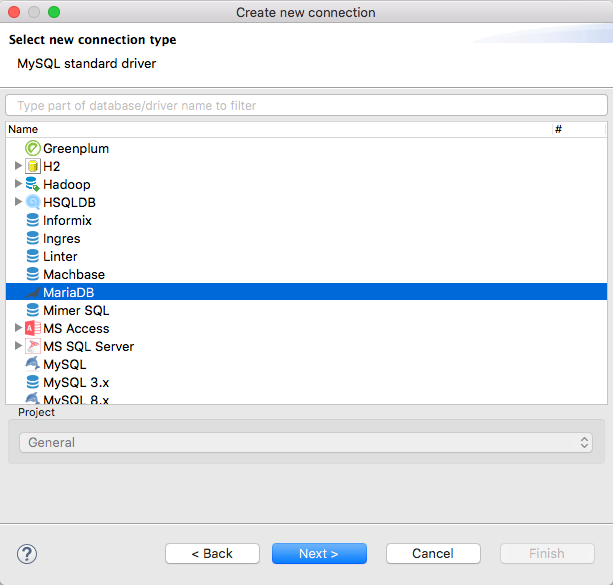Click the MS SQL Server icon
The image size is (613, 585).
point(33,346)
